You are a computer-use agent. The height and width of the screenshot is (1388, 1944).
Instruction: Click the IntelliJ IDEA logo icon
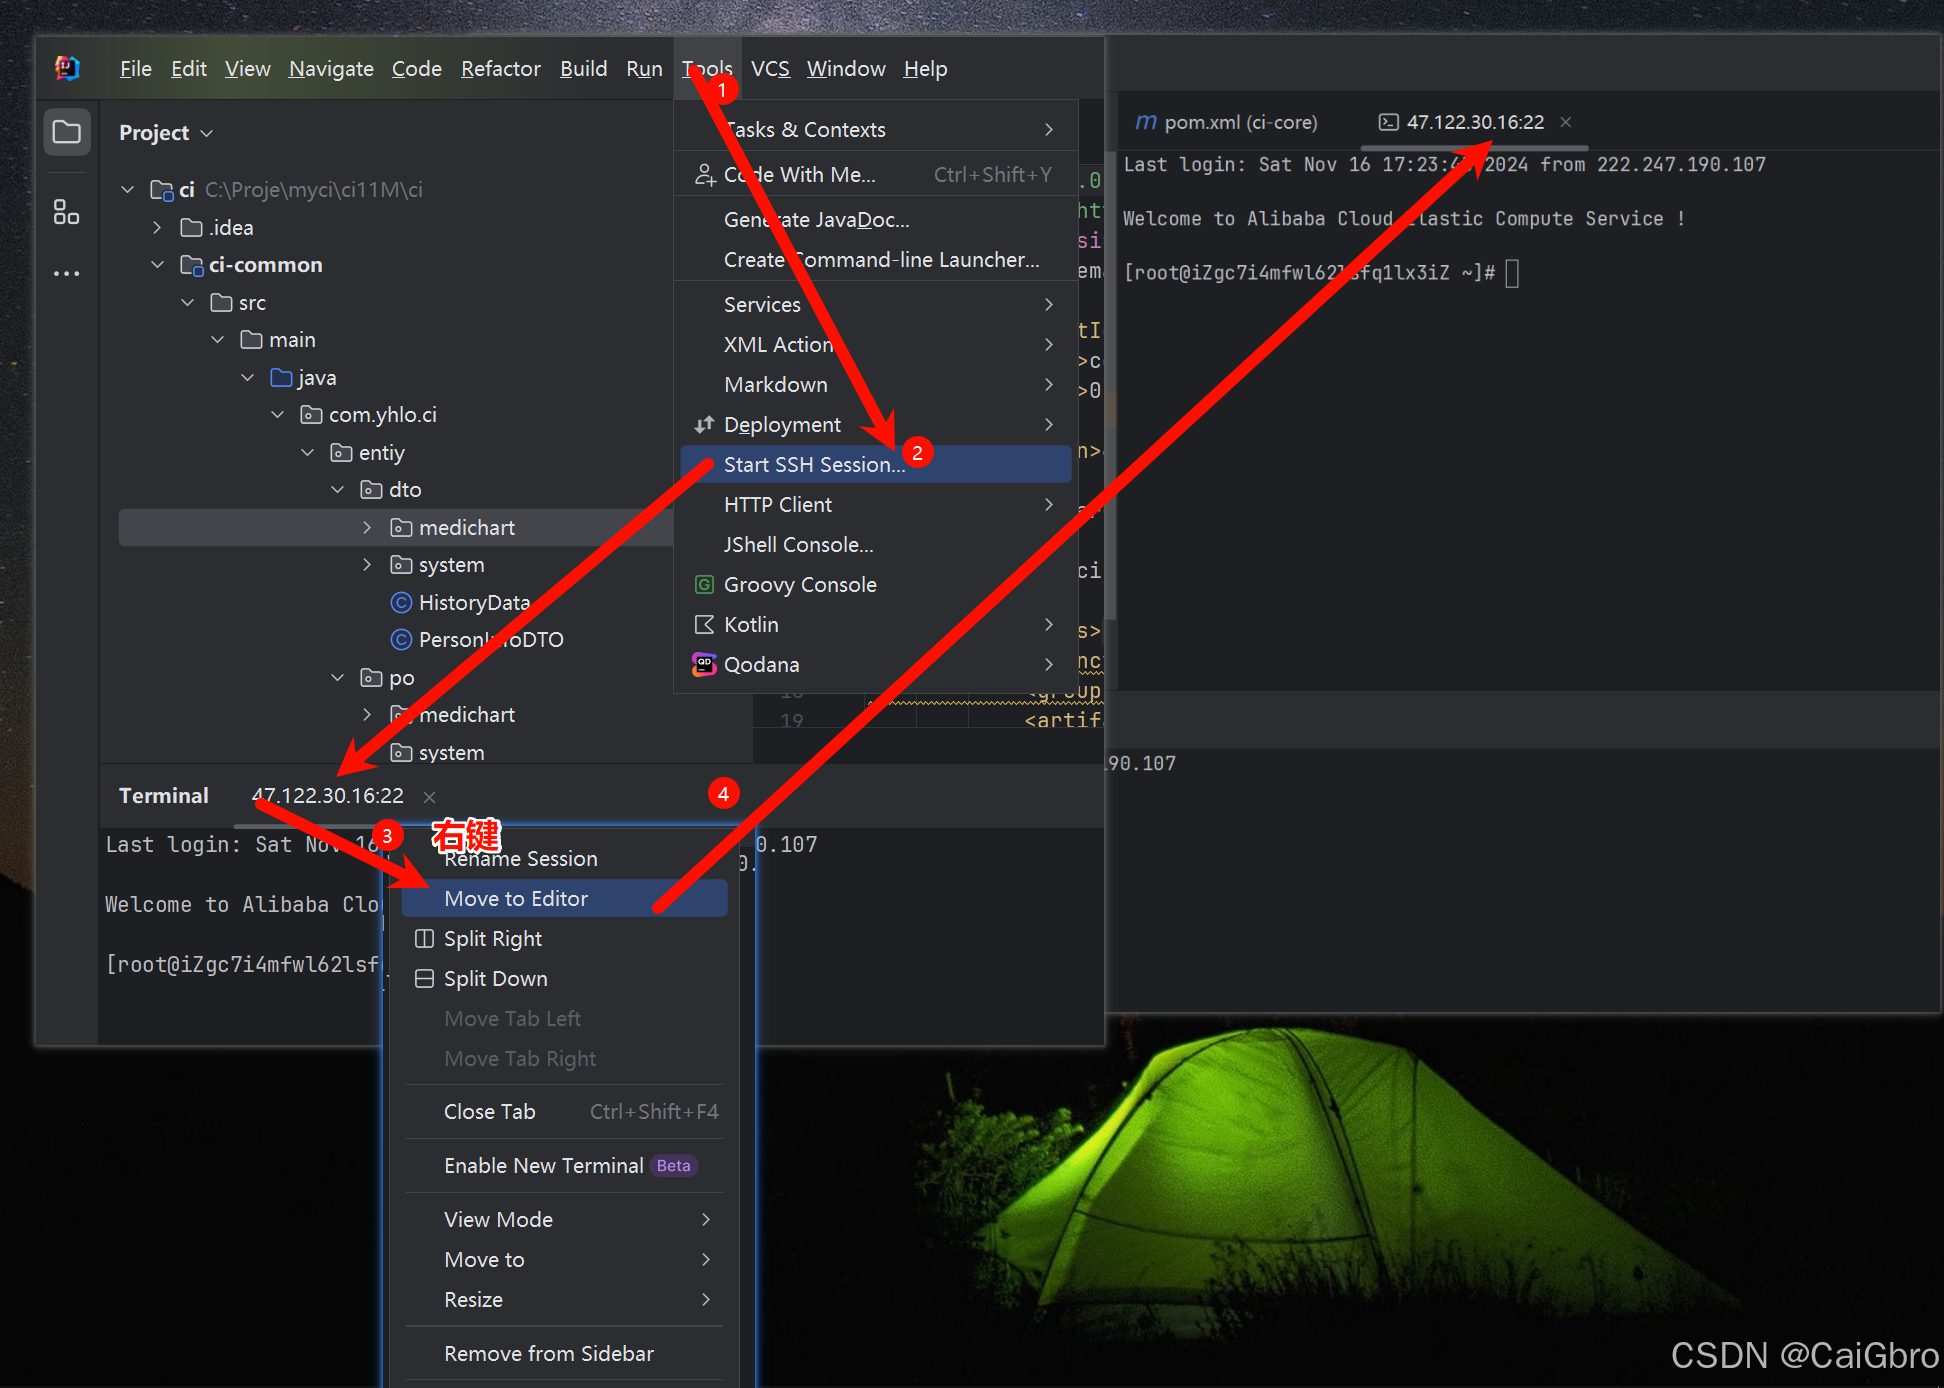point(67,68)
